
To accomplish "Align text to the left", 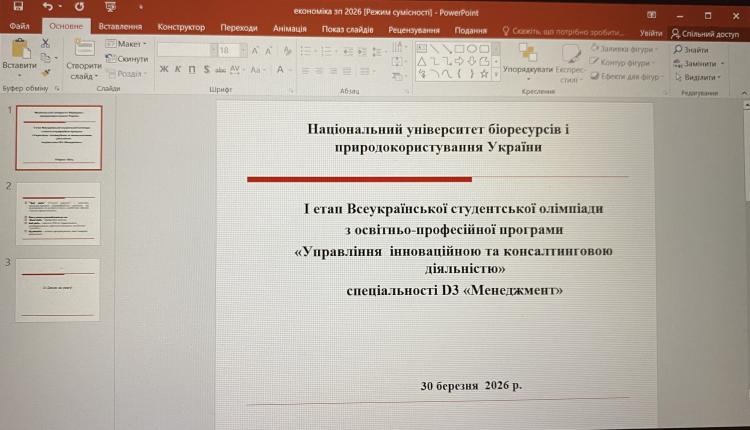I will click(305, 71).
